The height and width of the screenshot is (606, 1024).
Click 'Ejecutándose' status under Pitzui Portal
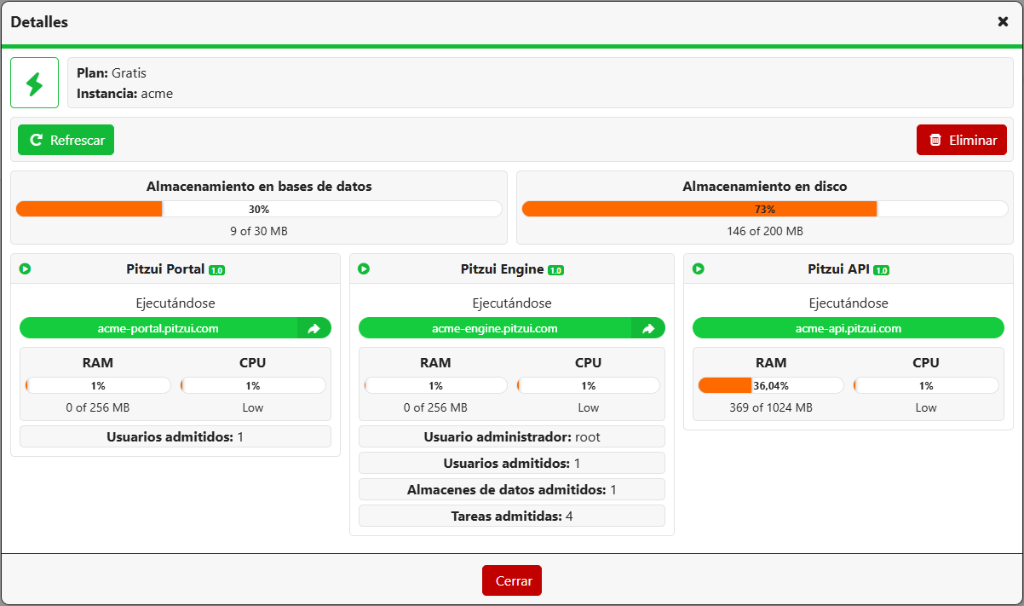point(175,303)
